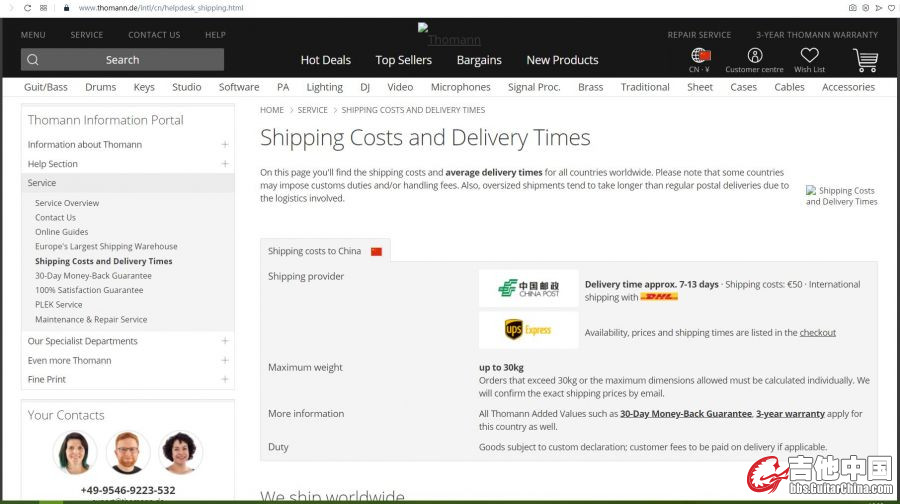The height and width of the screenshot is (504, 900).
Task: Open Contact Us in sidebar
Action: 55,218
